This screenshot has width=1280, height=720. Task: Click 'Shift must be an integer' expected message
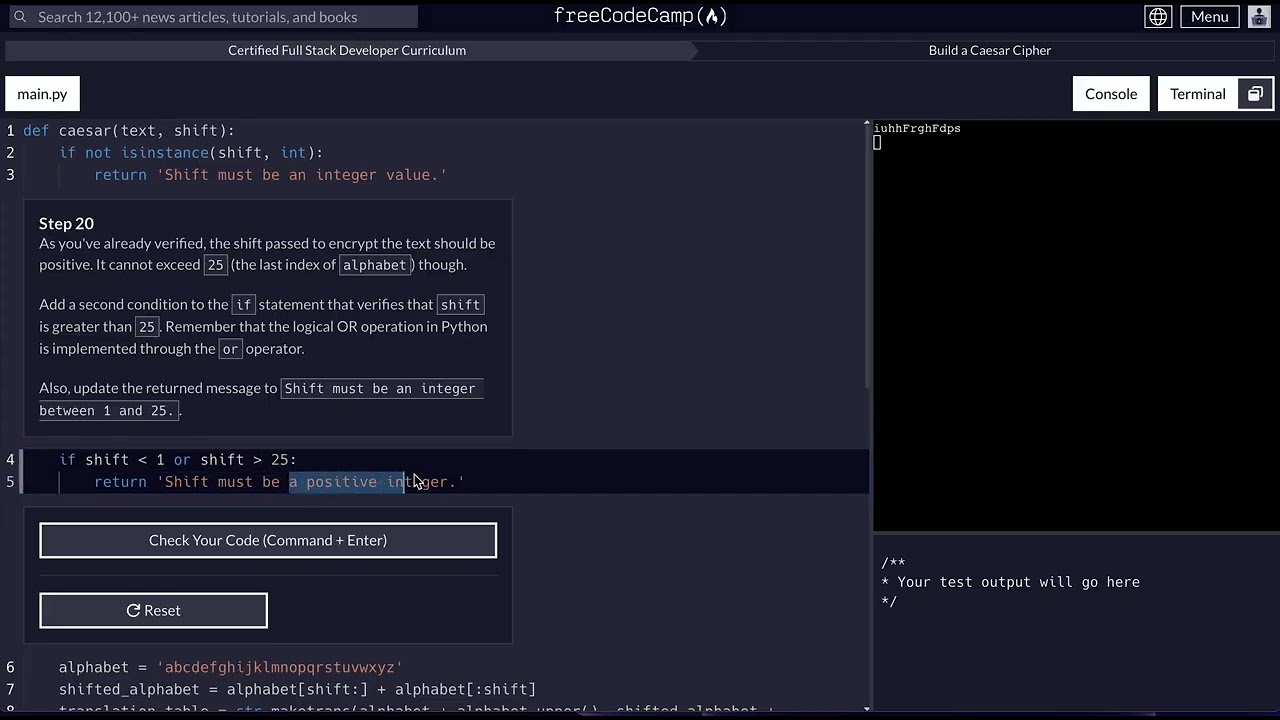click(x=260, y=399)
